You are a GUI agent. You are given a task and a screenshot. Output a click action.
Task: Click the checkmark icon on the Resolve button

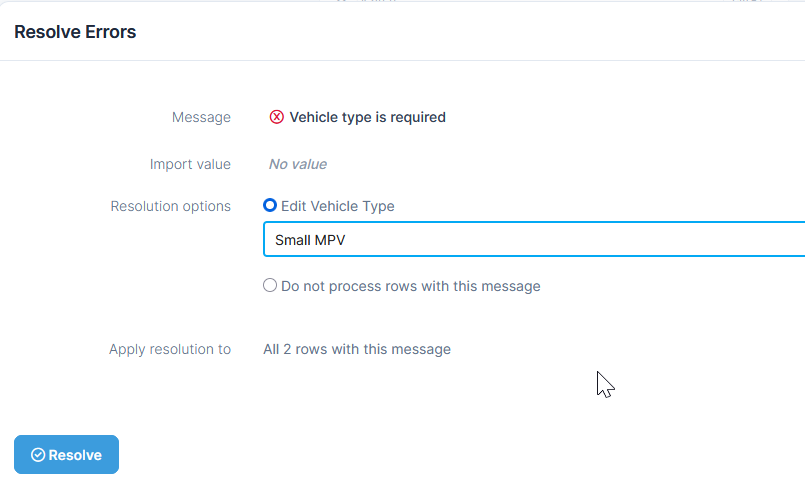[38, 455]
